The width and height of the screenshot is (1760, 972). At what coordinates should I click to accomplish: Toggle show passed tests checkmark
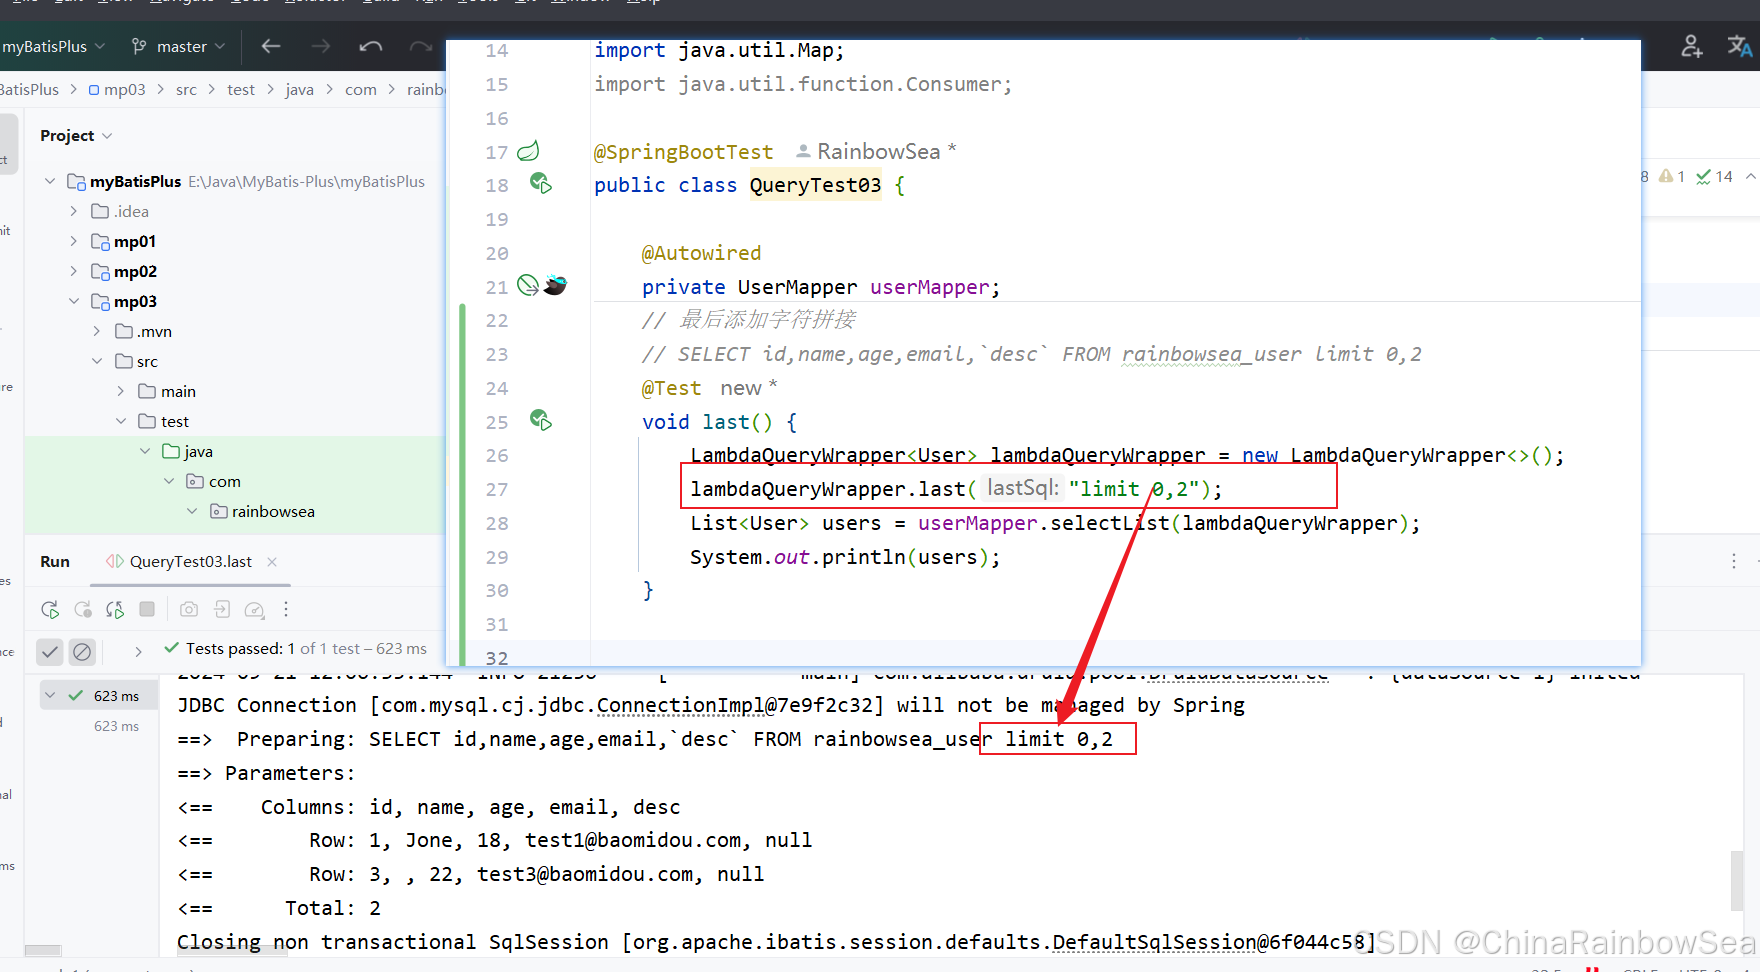[50, 652]
